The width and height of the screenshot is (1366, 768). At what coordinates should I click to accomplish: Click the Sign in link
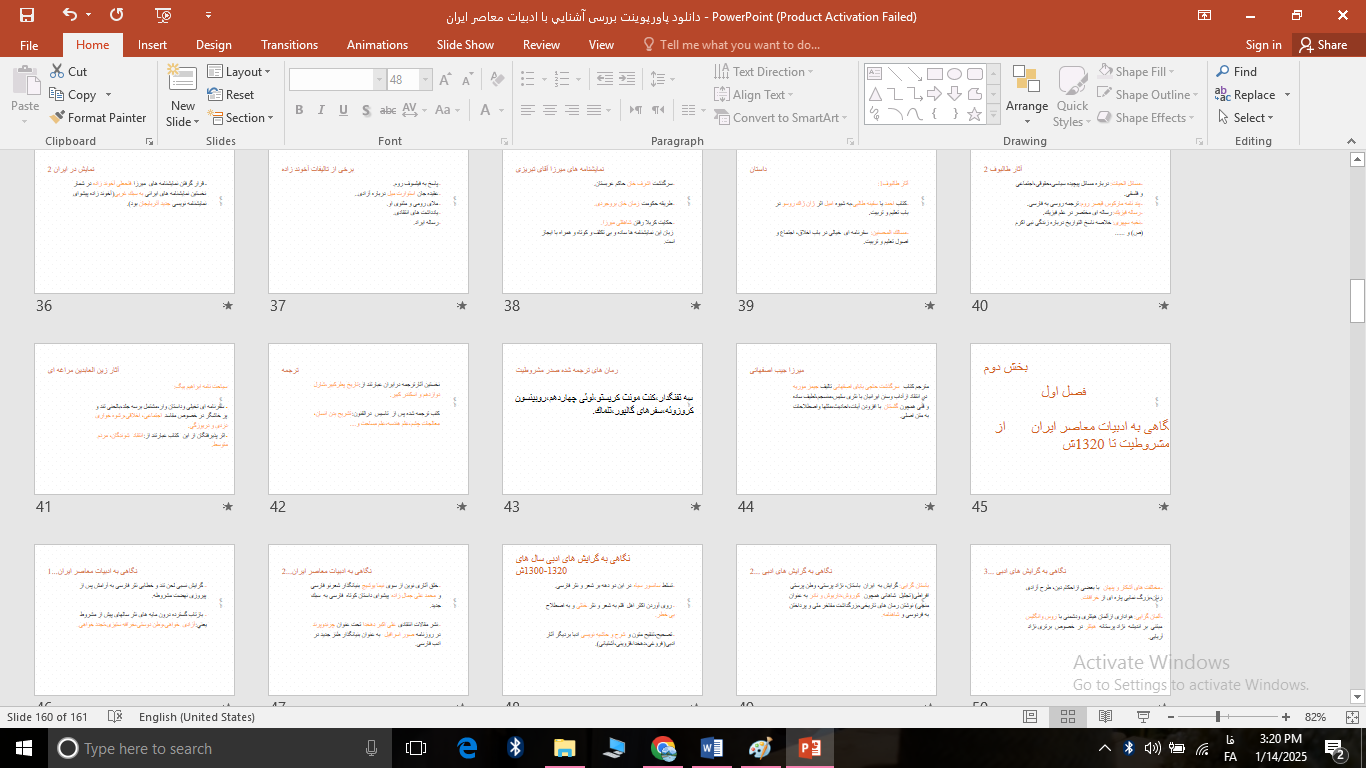[1263, 45]
